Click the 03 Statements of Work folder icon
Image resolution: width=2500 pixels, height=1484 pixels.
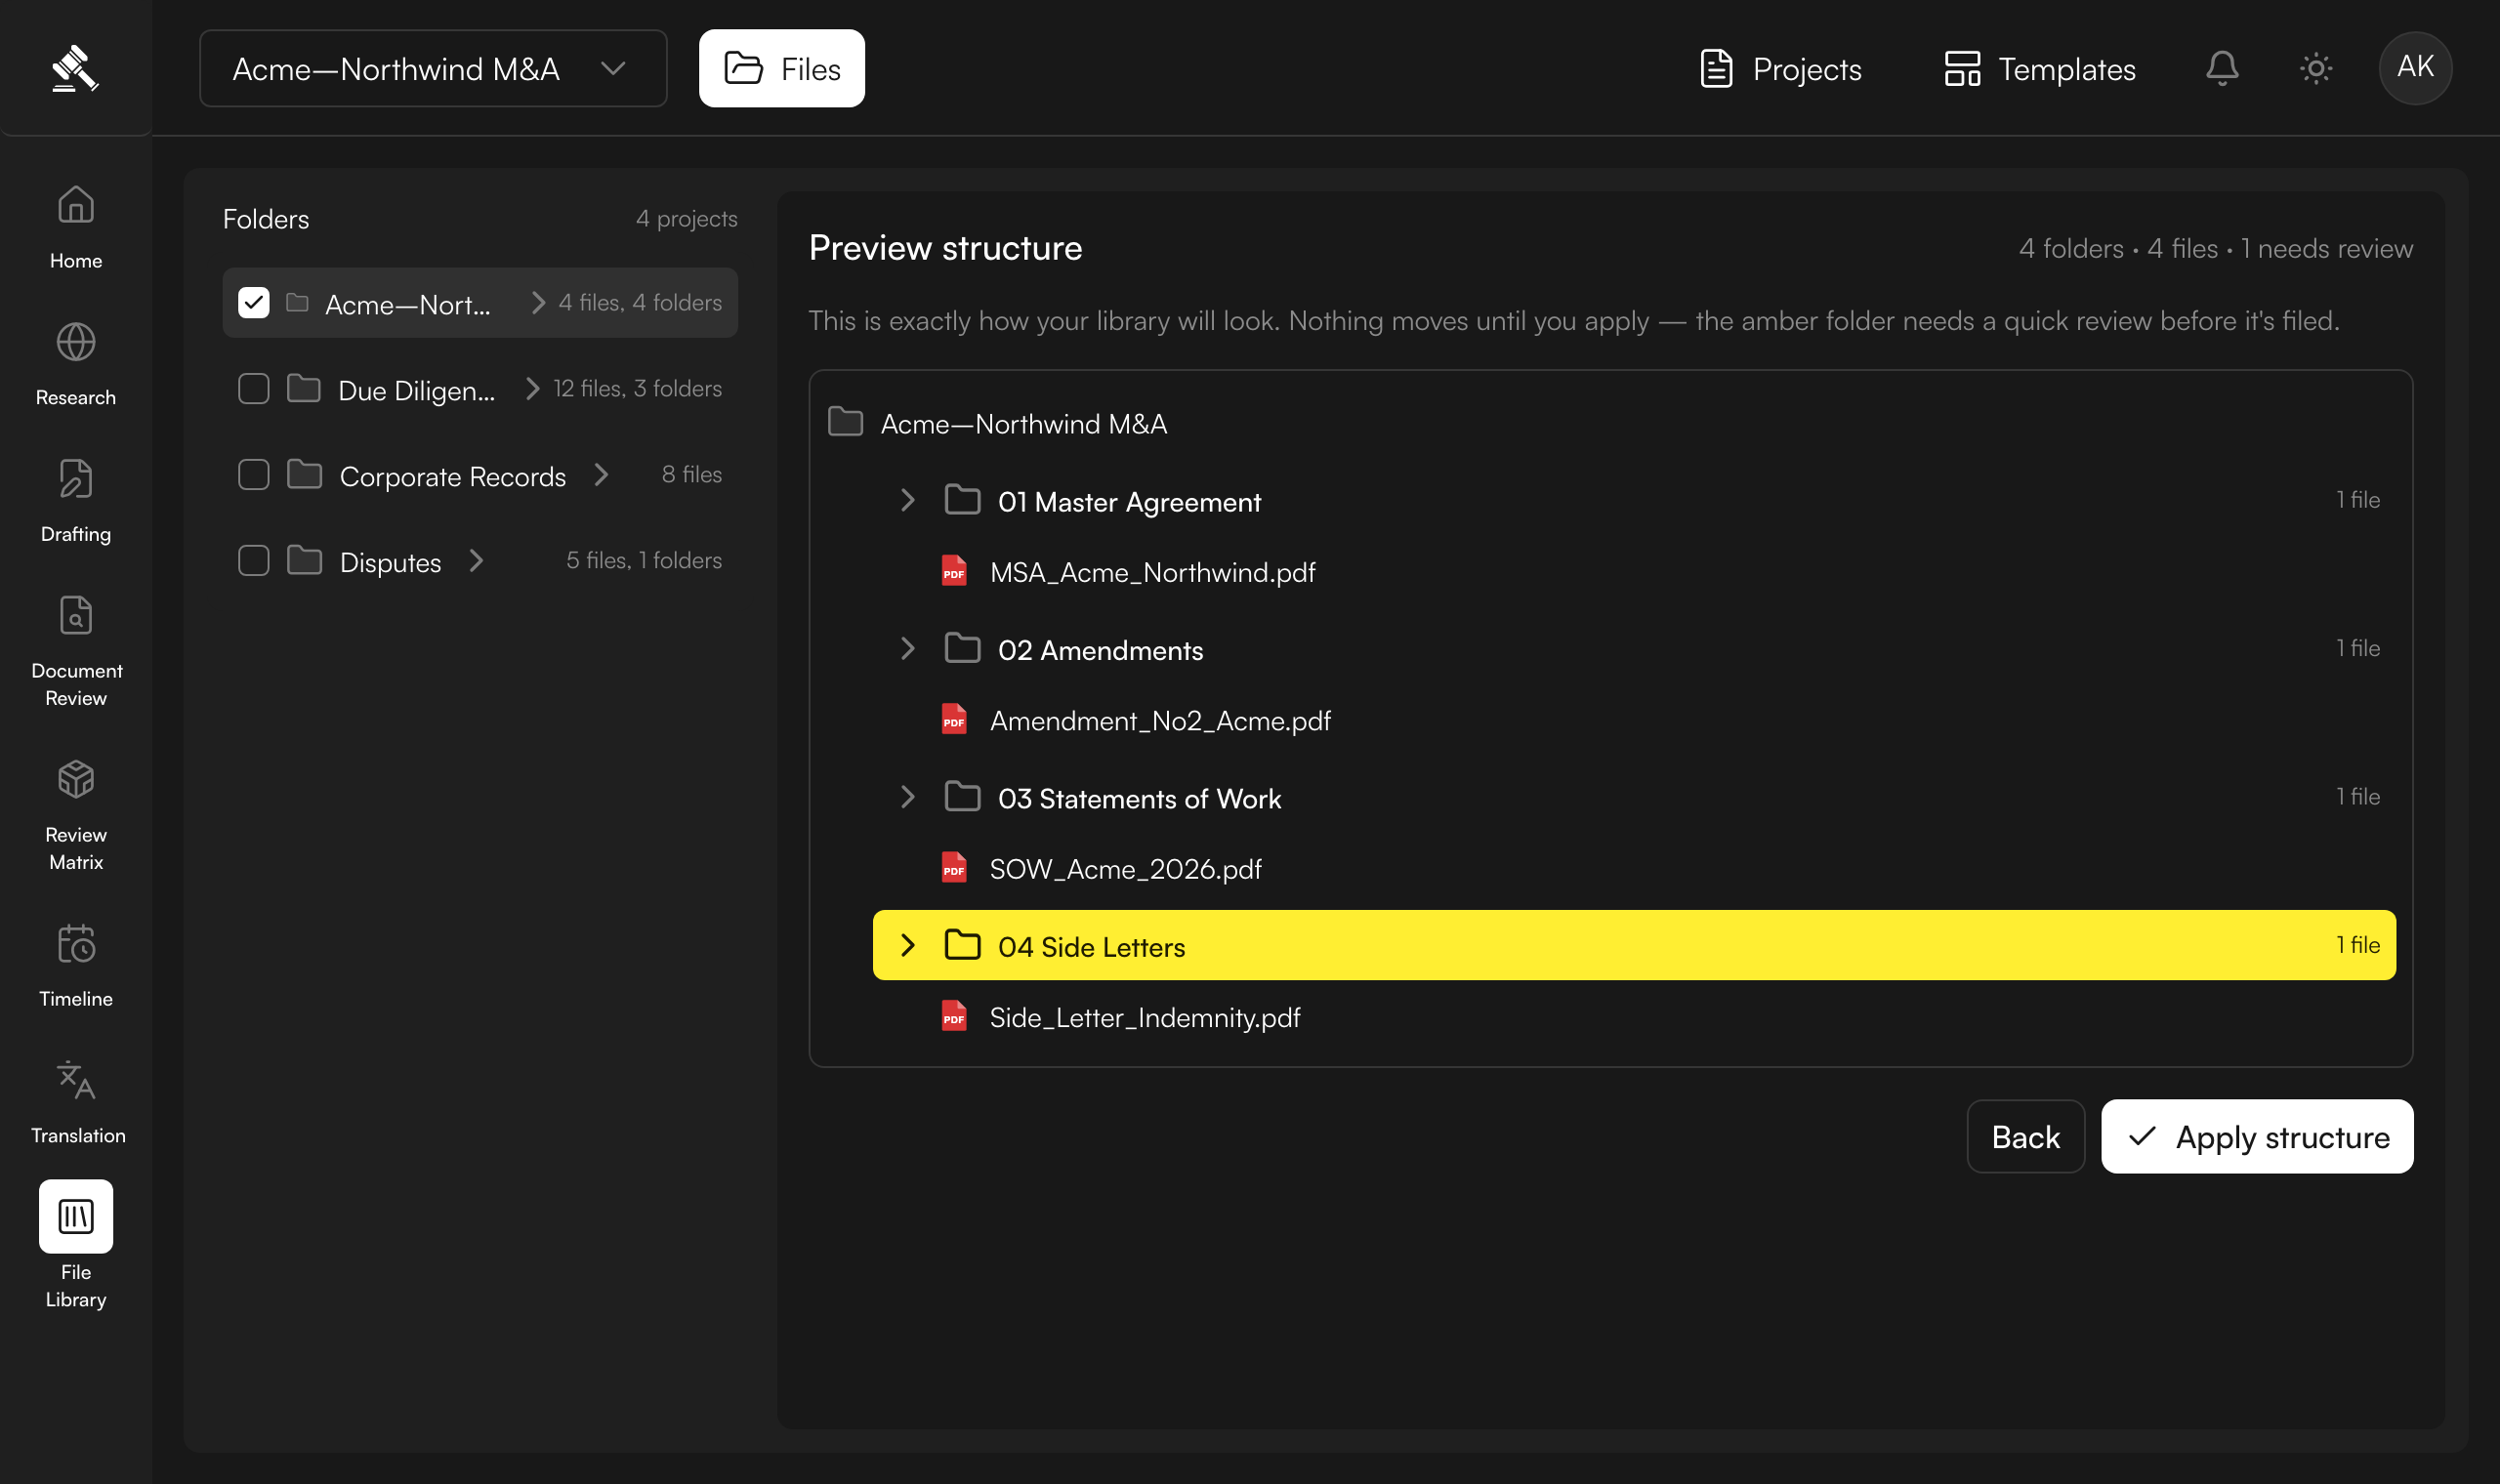962,797
